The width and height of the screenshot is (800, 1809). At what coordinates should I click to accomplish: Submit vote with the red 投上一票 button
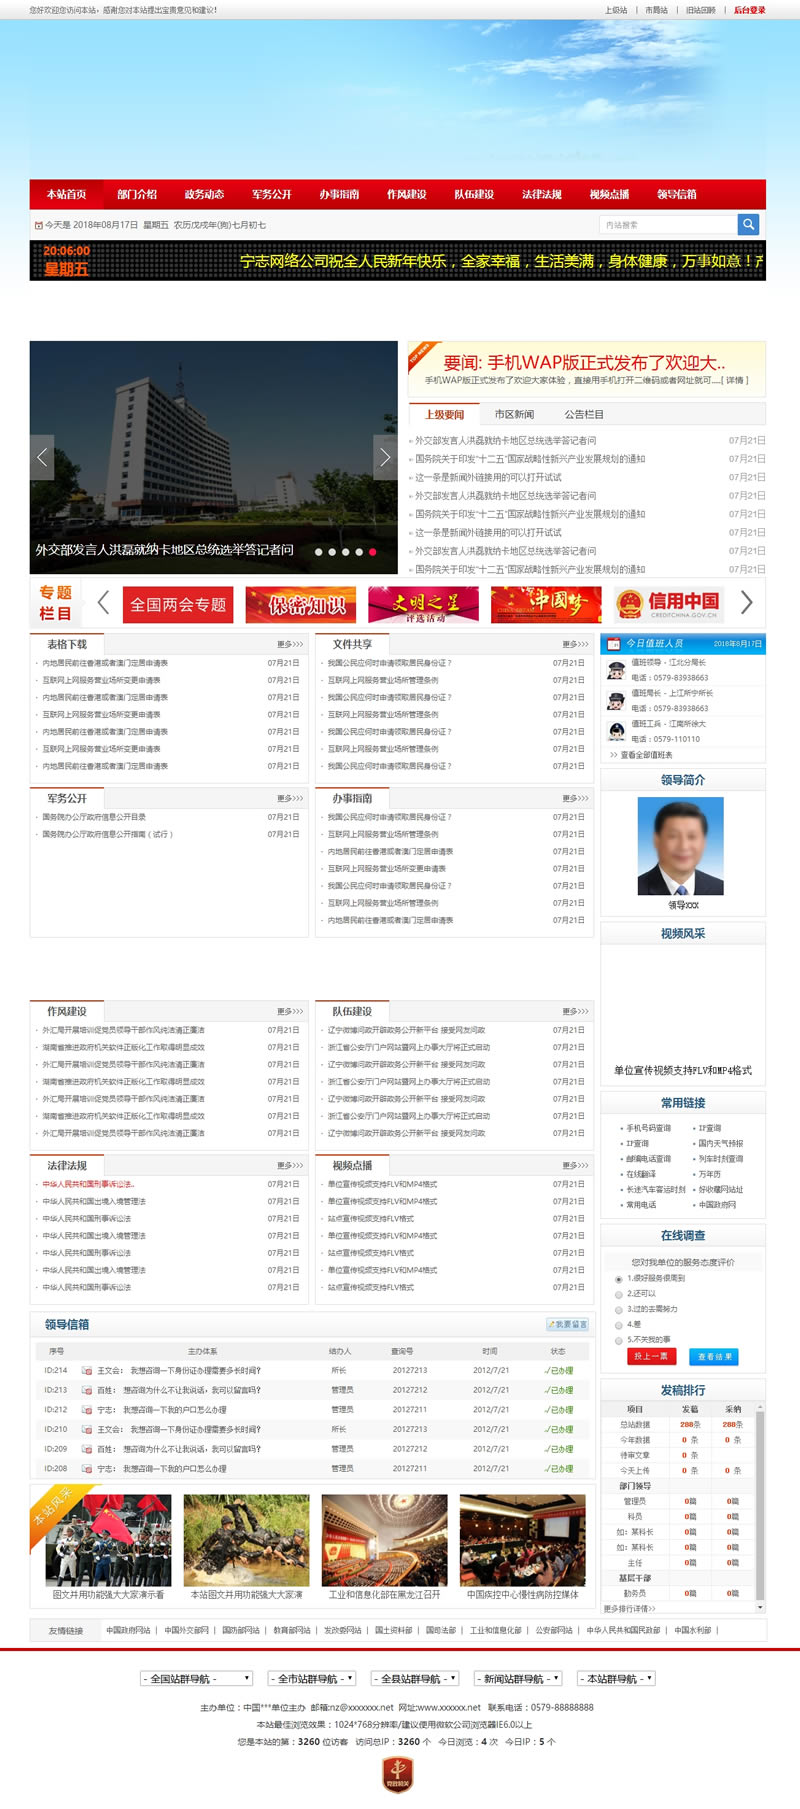[650, 1357]
